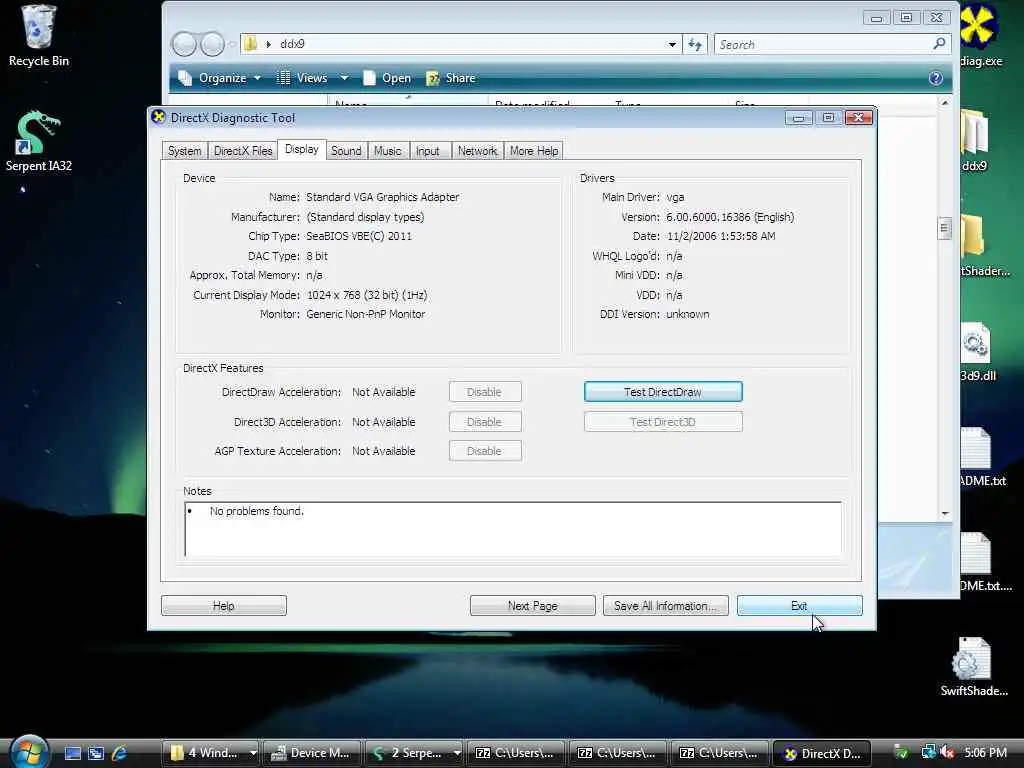The image size is (1024, 768).
Task: Expand the 4 Windows Explorer taskbar group
Action: (253, 753)
